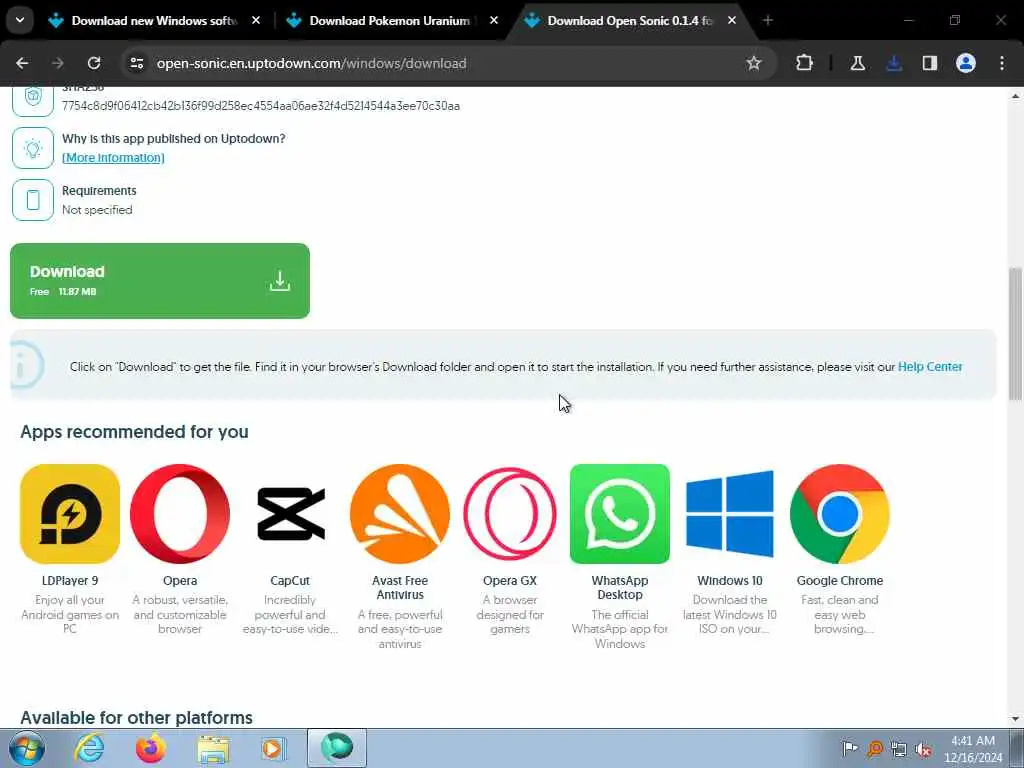Image resolution: width=1024 pixels, height=768 pixels.
Task: Click the info icon in the help banner
Action: 25,365
